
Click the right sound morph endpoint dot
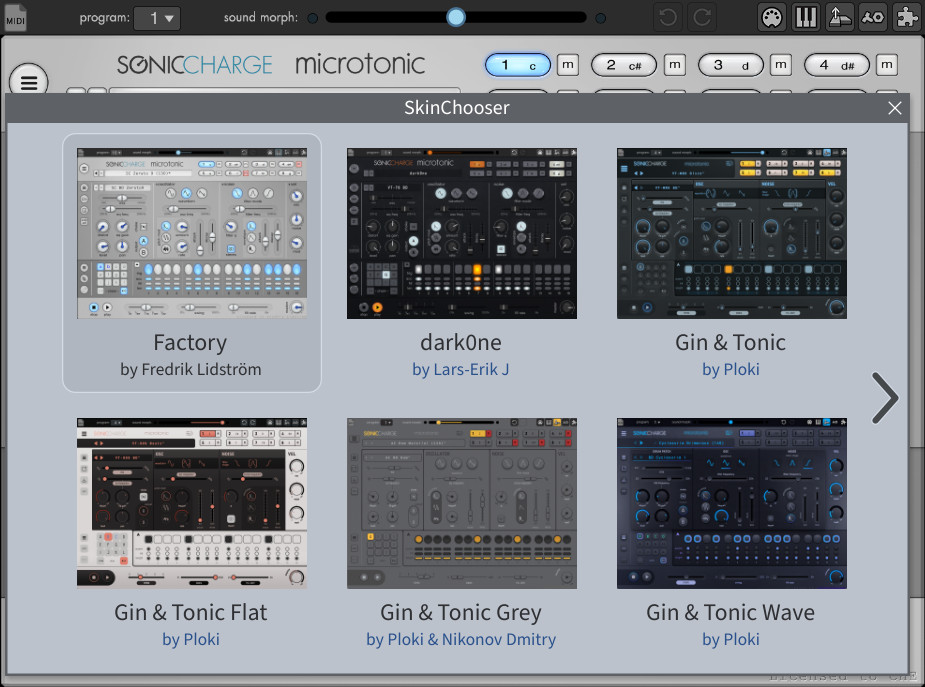pos(601,18)
